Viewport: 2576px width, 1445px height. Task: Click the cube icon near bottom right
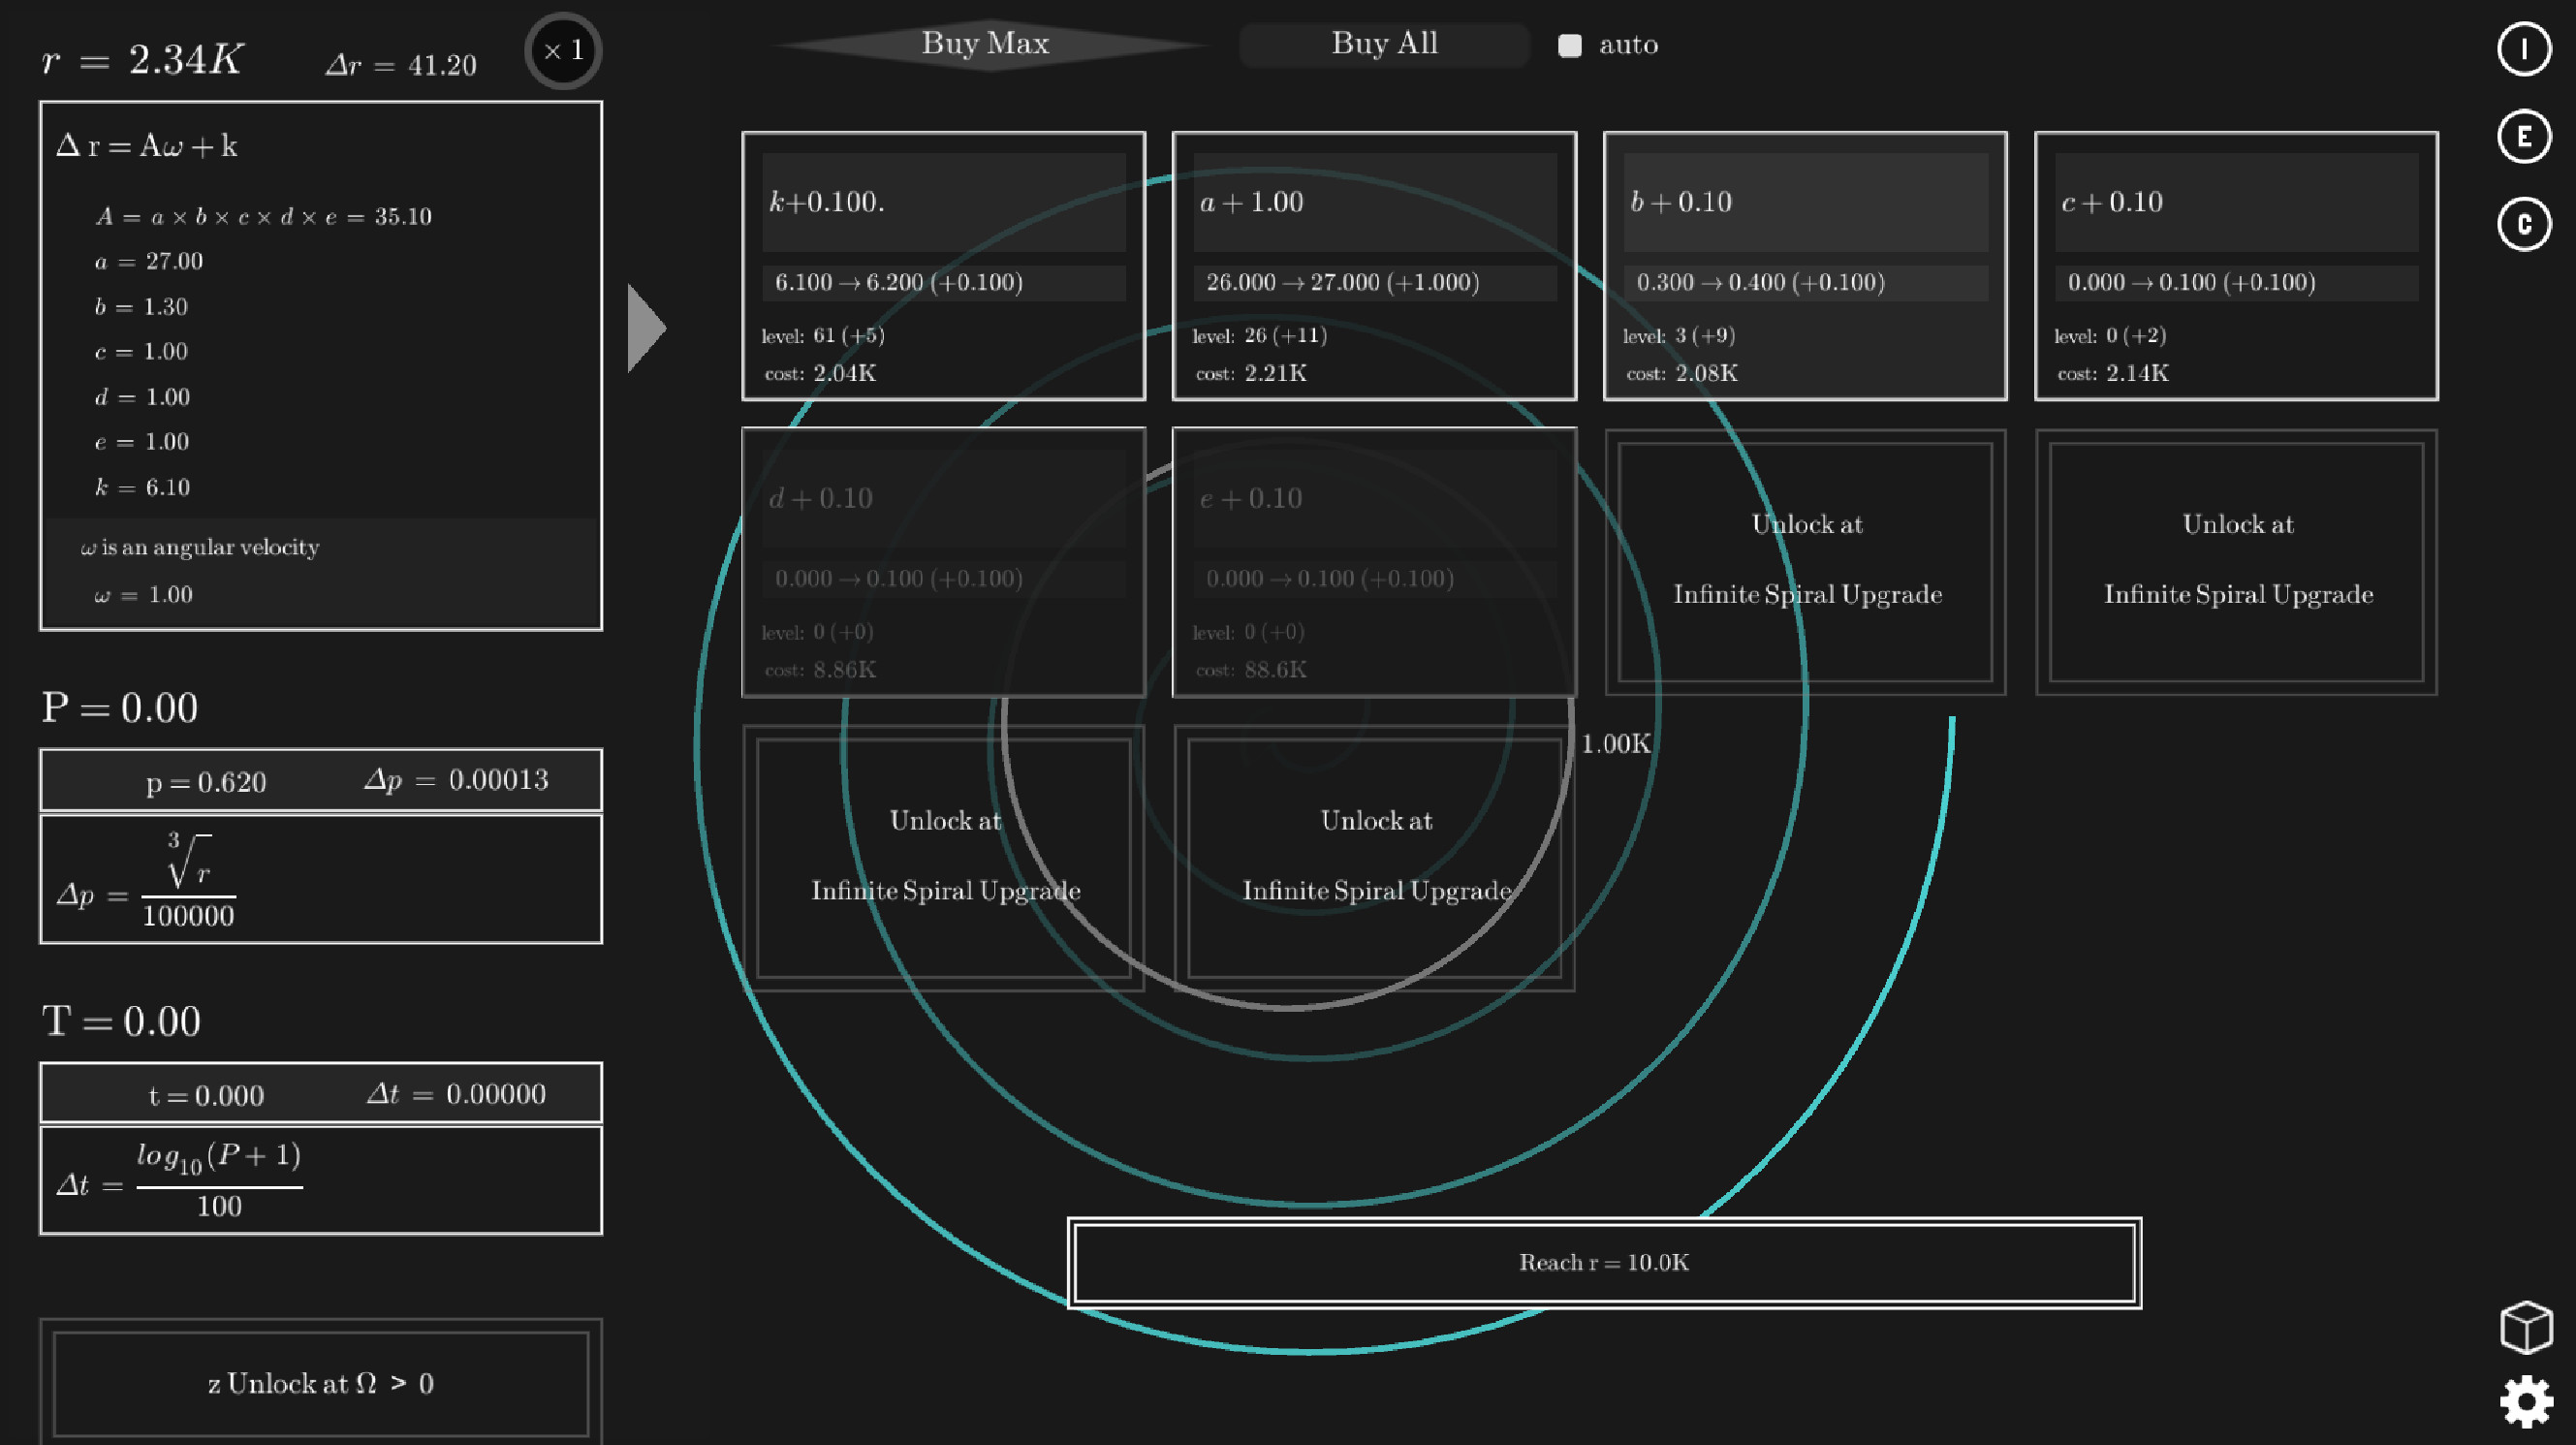pos(2526,1326)
